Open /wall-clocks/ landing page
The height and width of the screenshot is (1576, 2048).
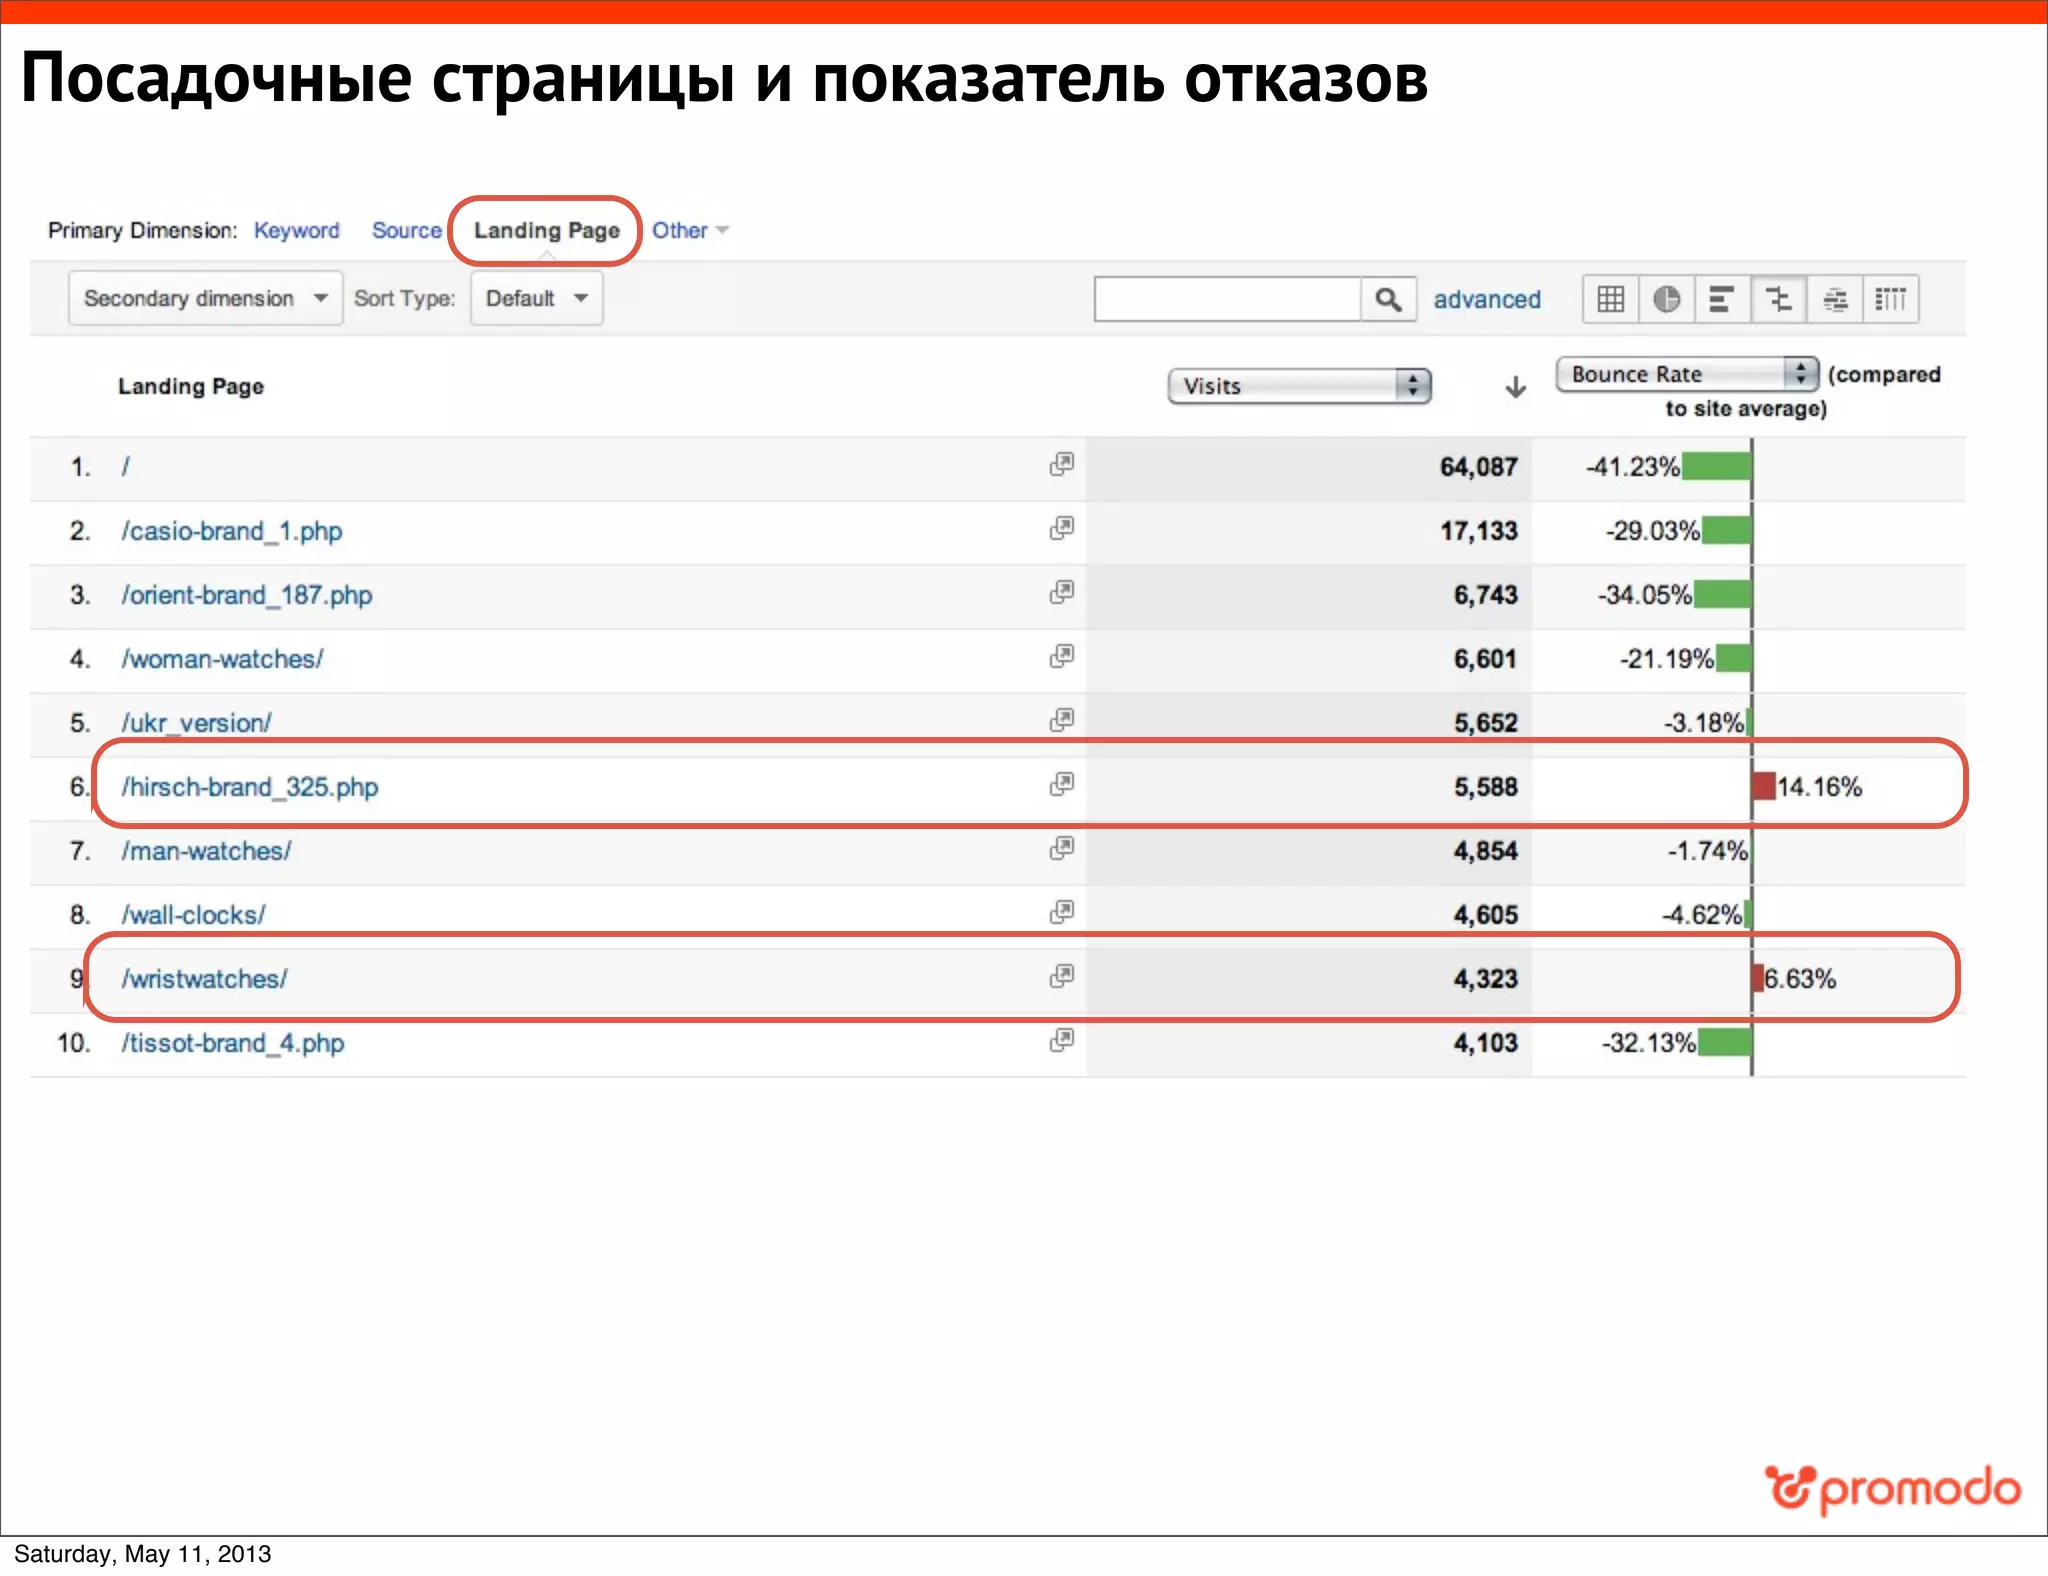pos(193,915)
